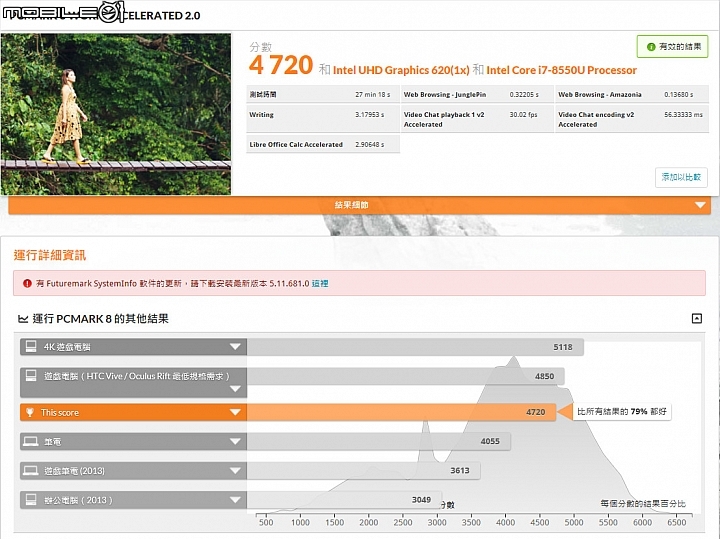The width and height of the screenshot is (720, 539).
Task: Click the green valid result info icon
Action: point(651,47)
